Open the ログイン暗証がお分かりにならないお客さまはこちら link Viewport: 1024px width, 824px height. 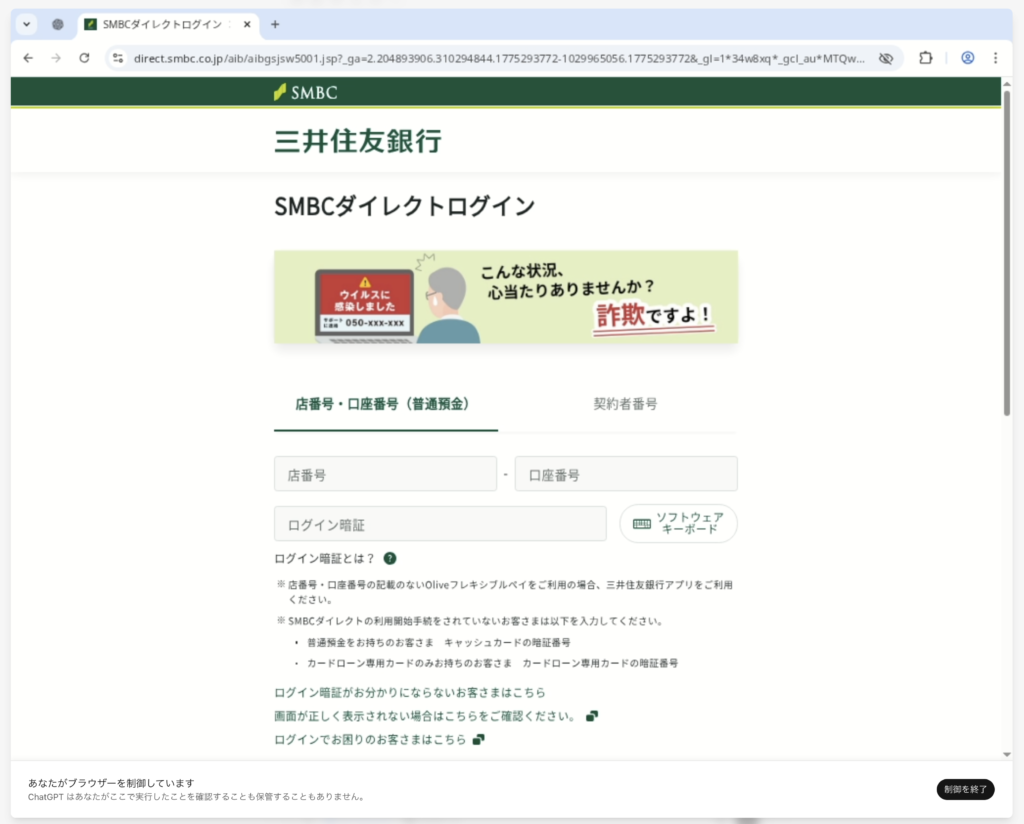409,692
